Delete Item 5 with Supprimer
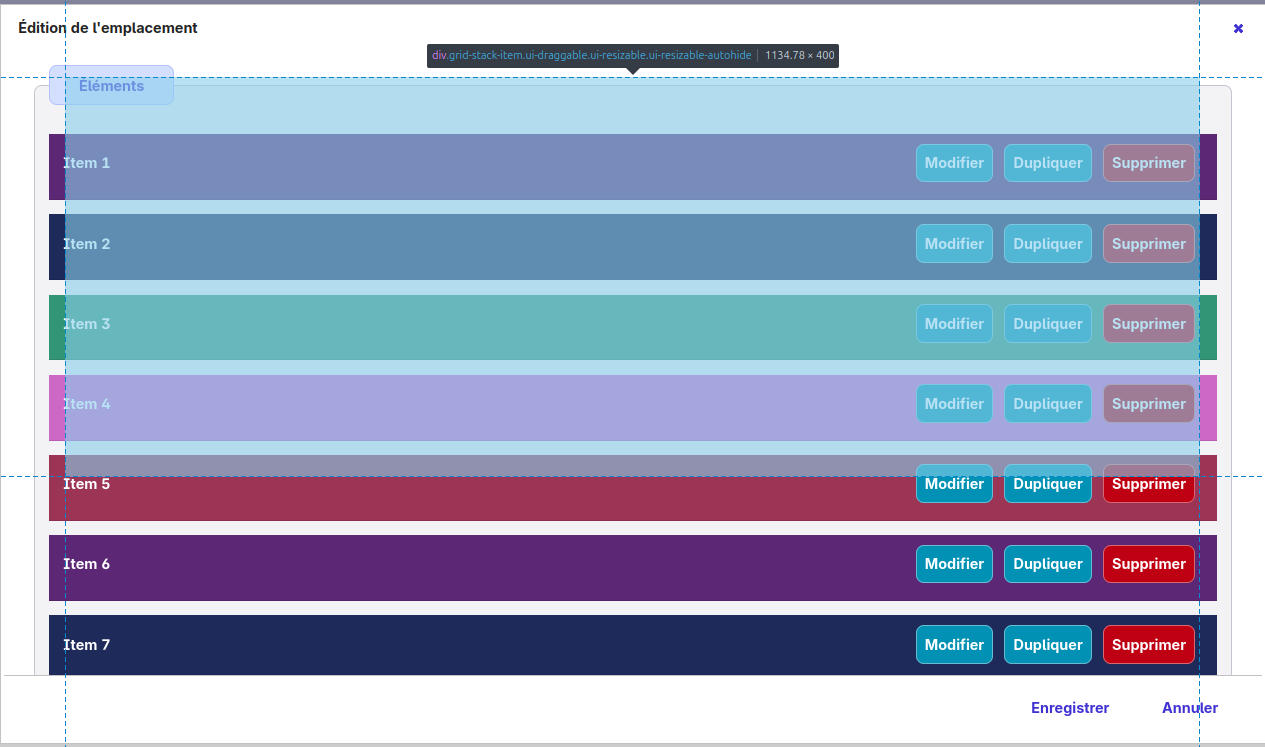 pyautogui.click(x=1149, y=484)
